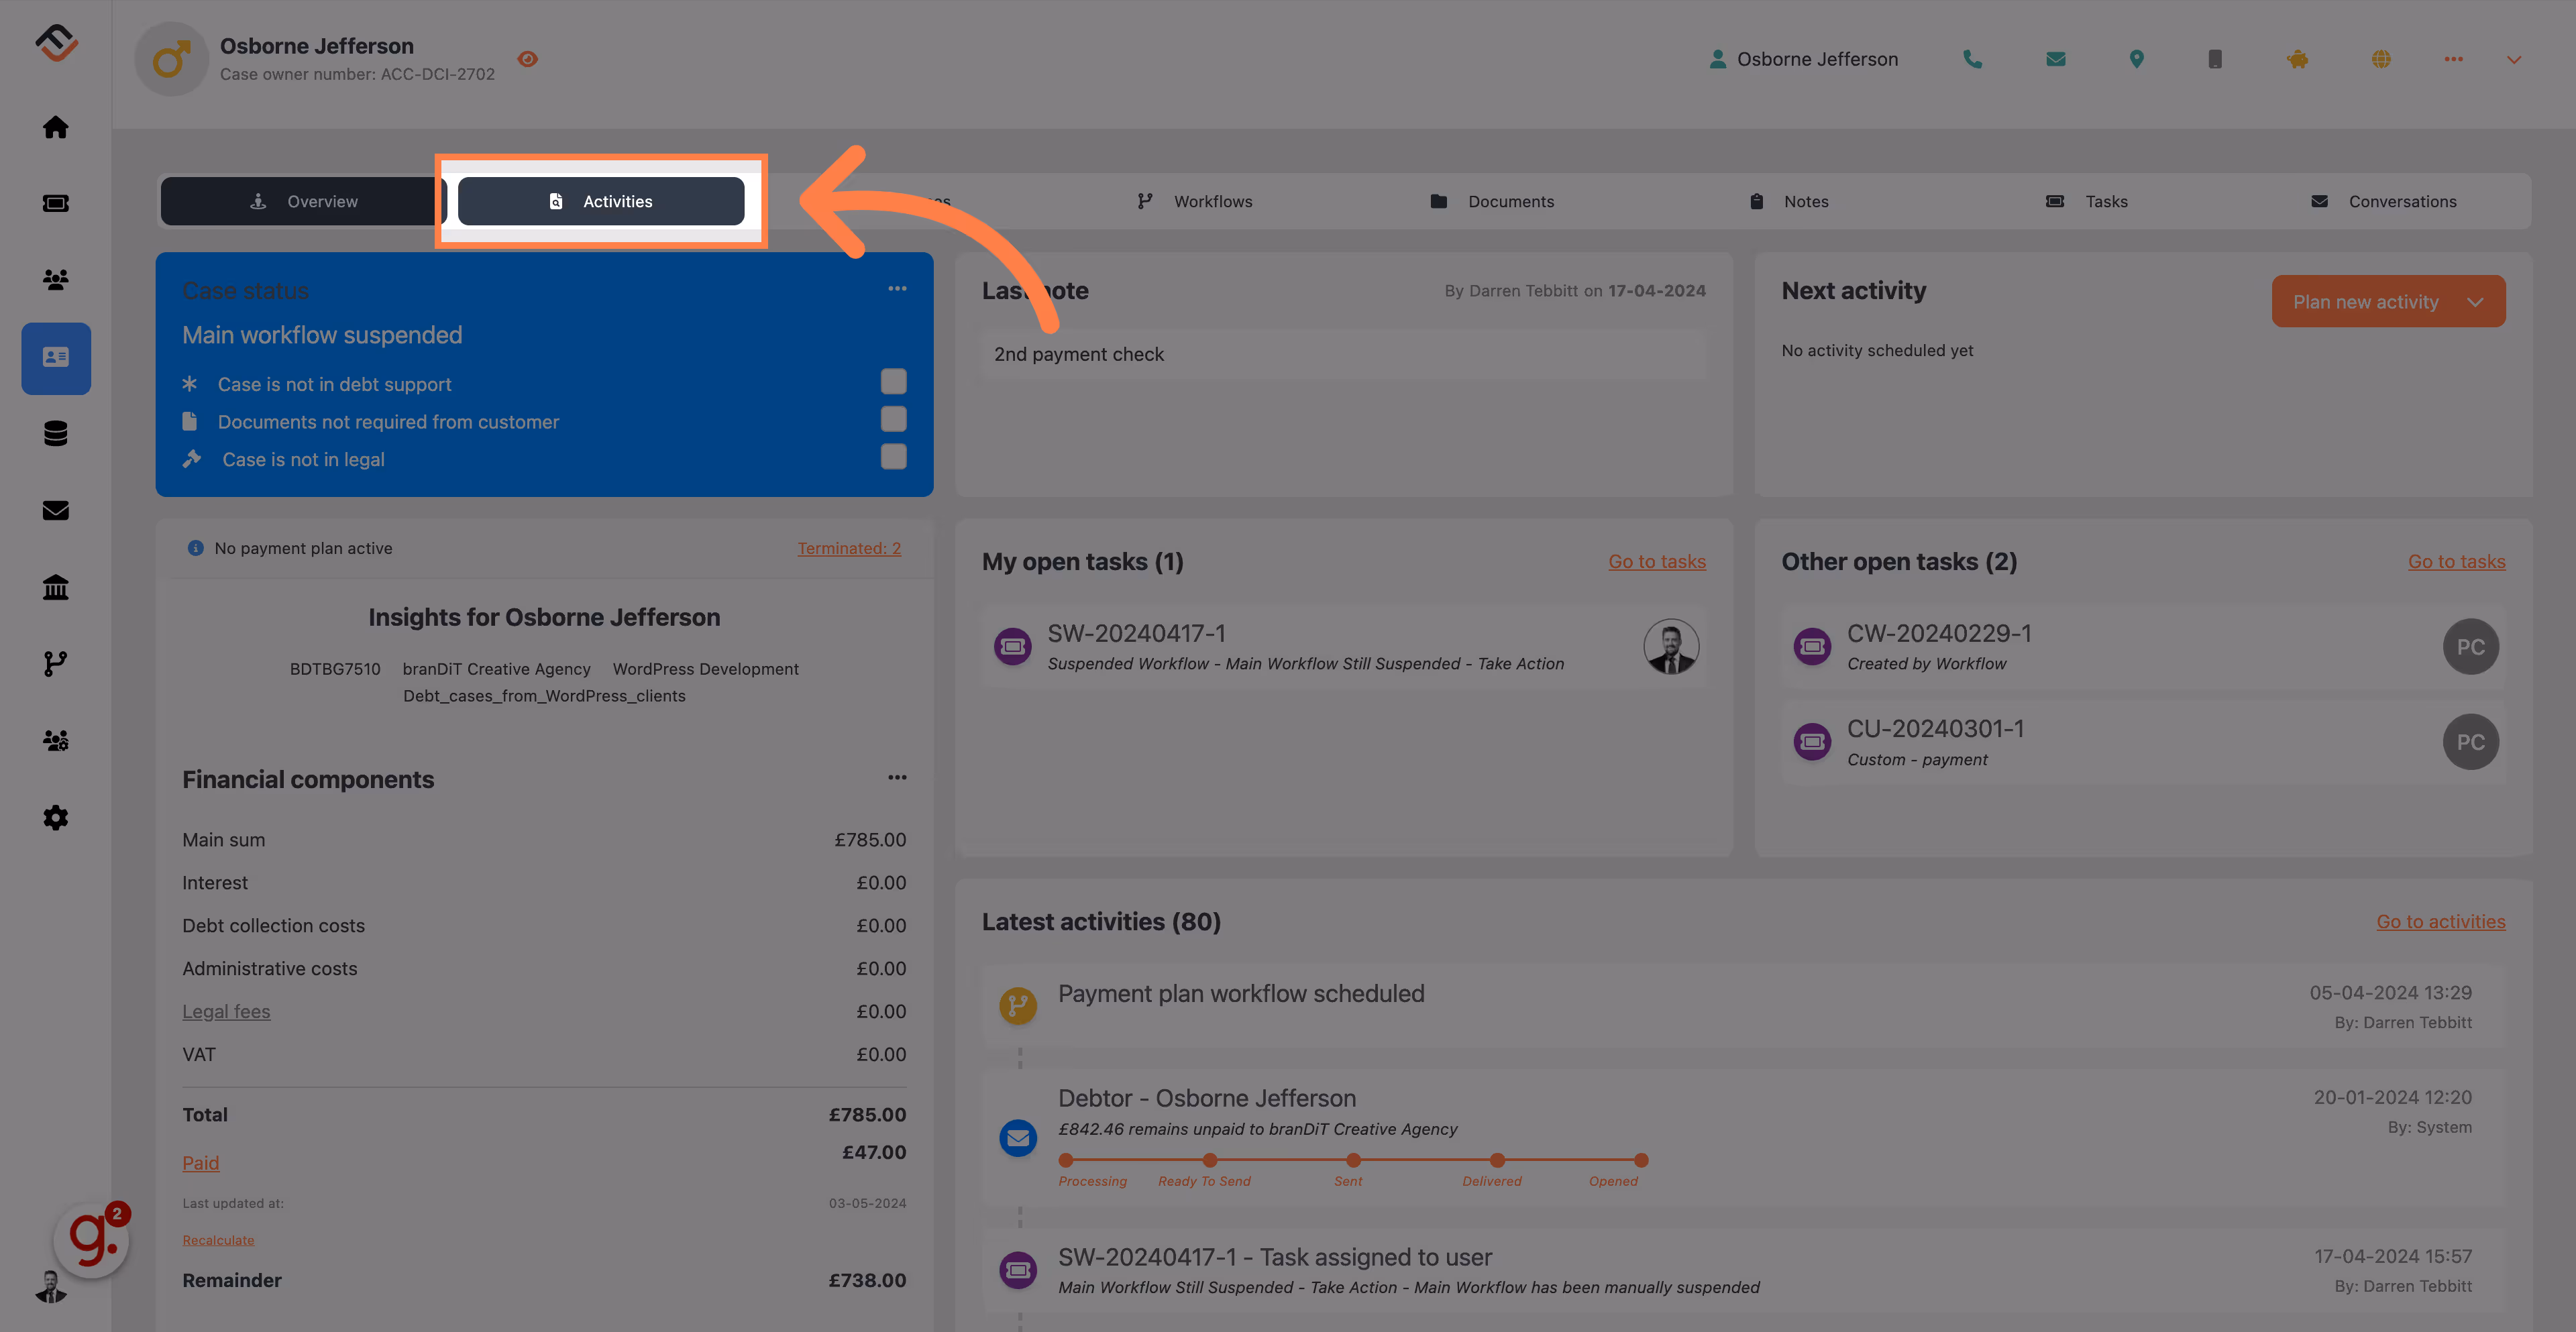Viewport: 2576px width, 1332px height.
Task: Expand the header chevron at top right
Action: click(2513, 60)
